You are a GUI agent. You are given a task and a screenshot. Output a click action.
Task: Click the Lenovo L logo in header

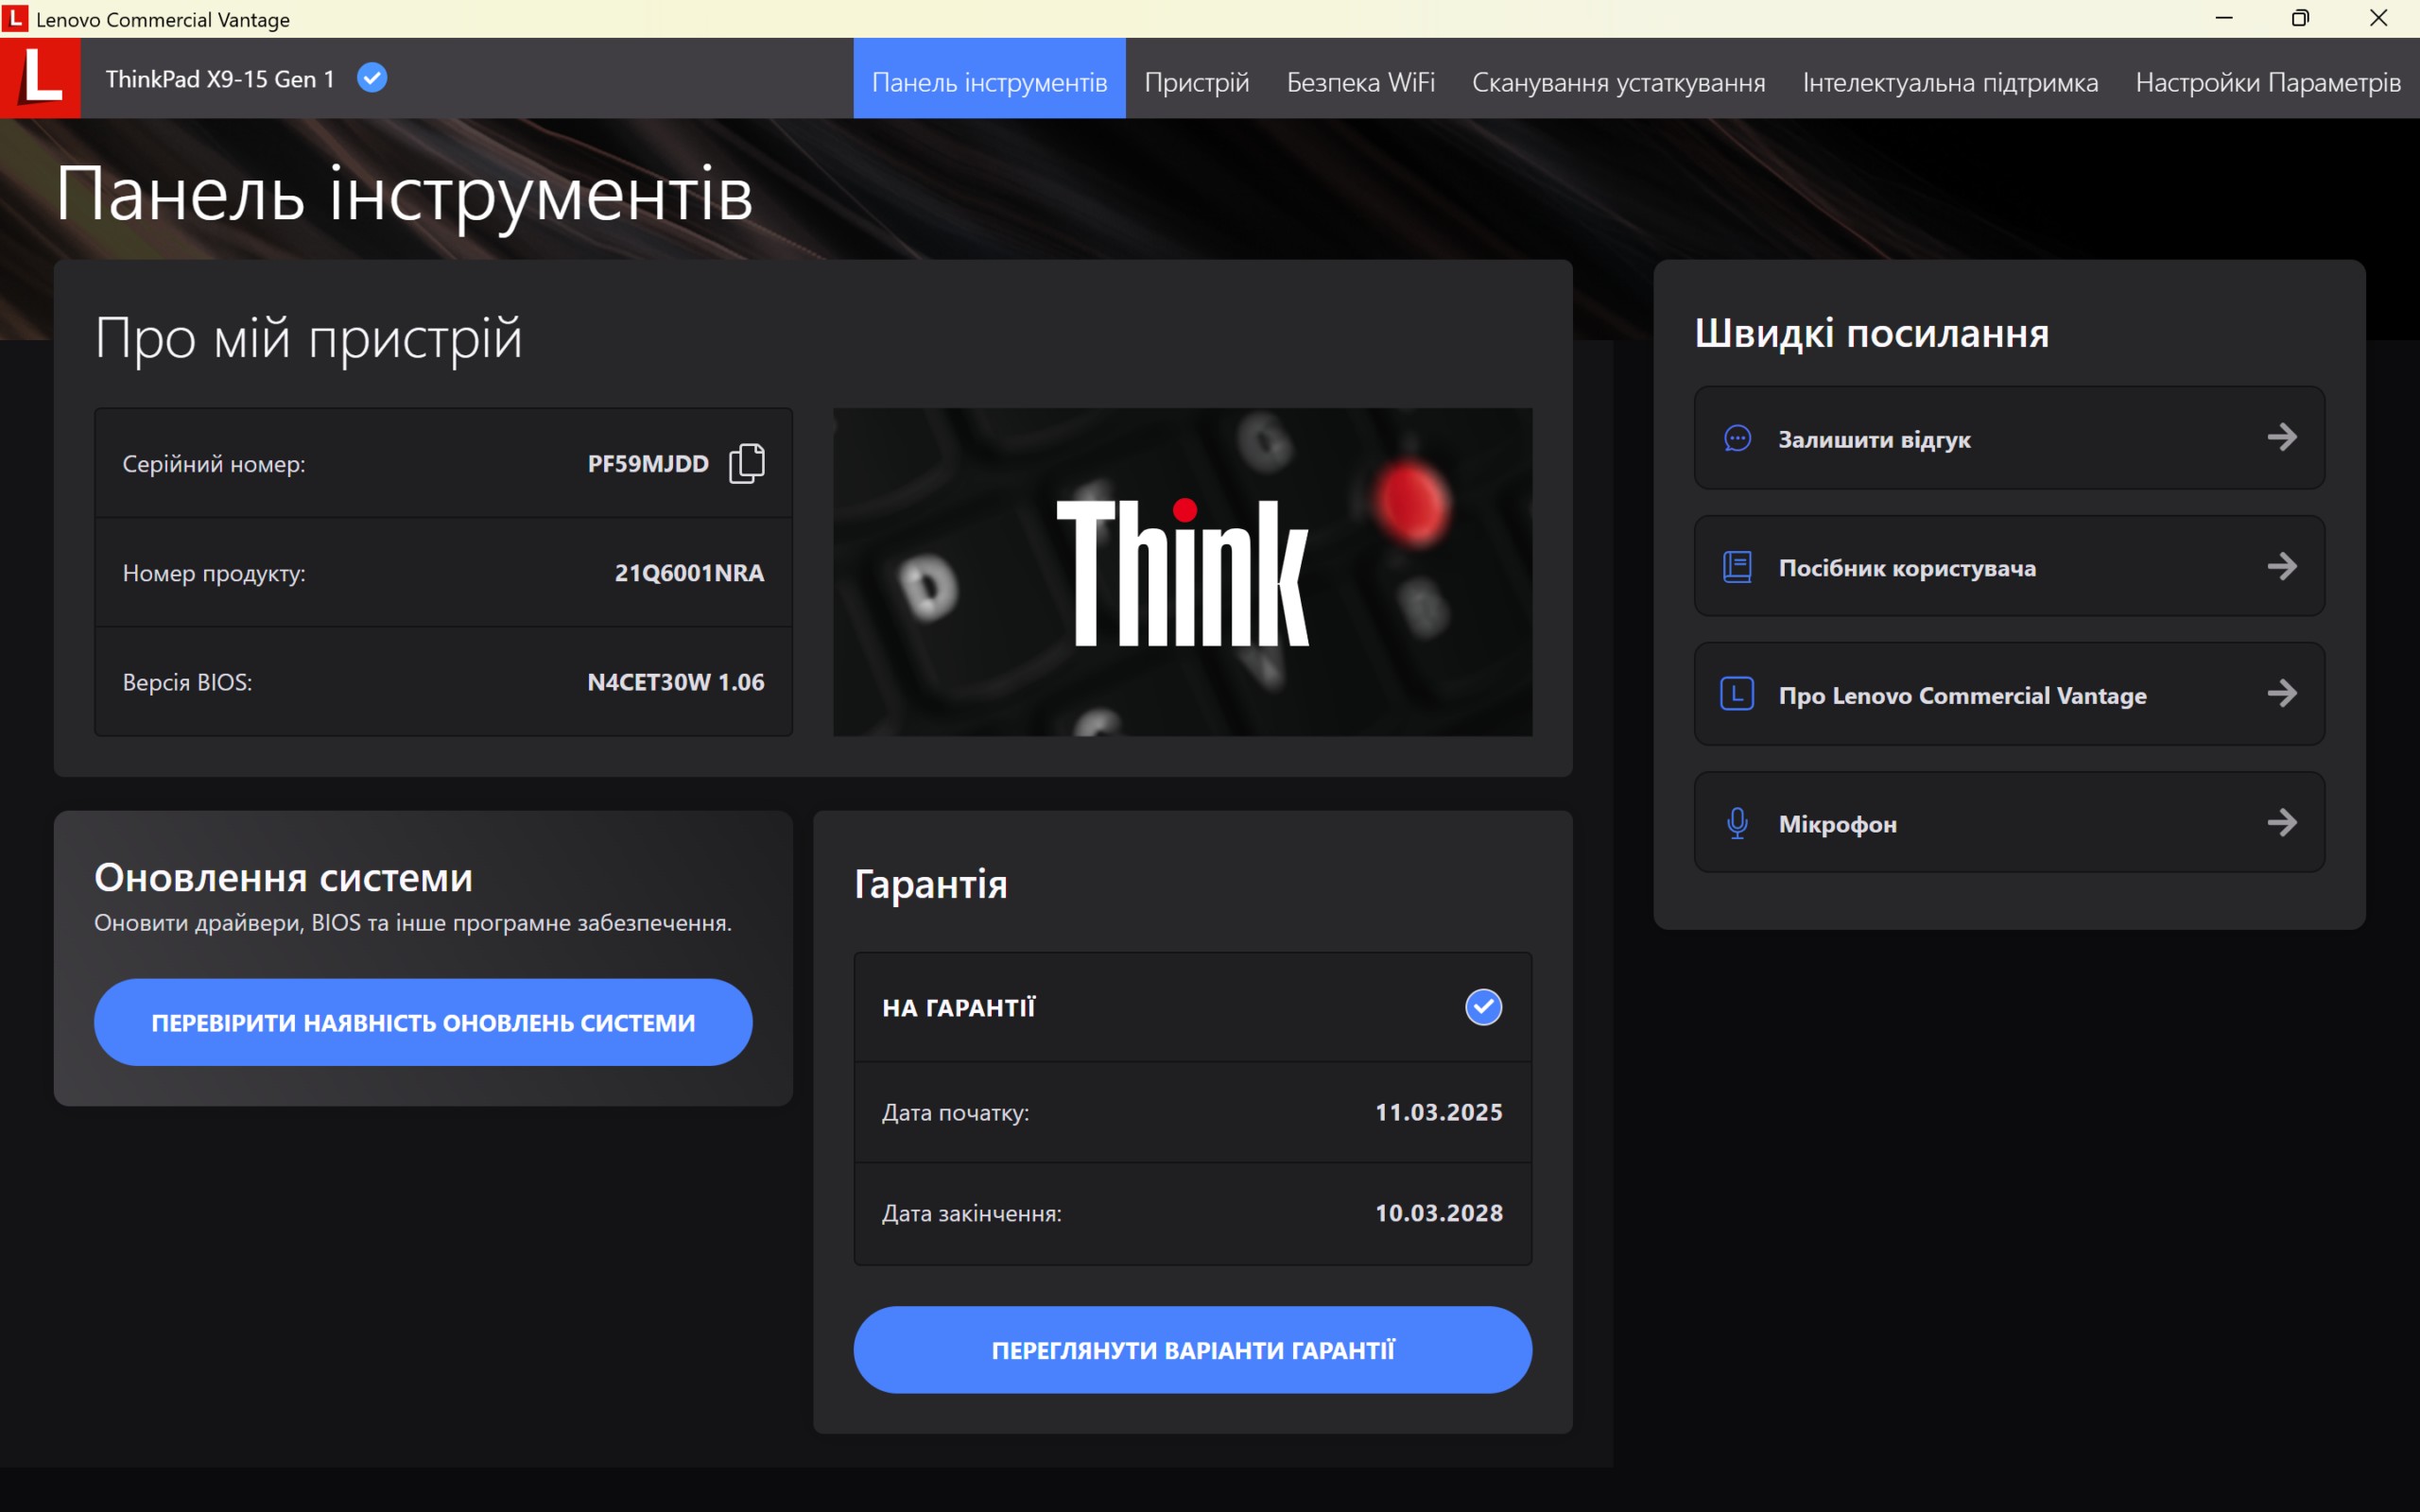click(x=40, y=78)
